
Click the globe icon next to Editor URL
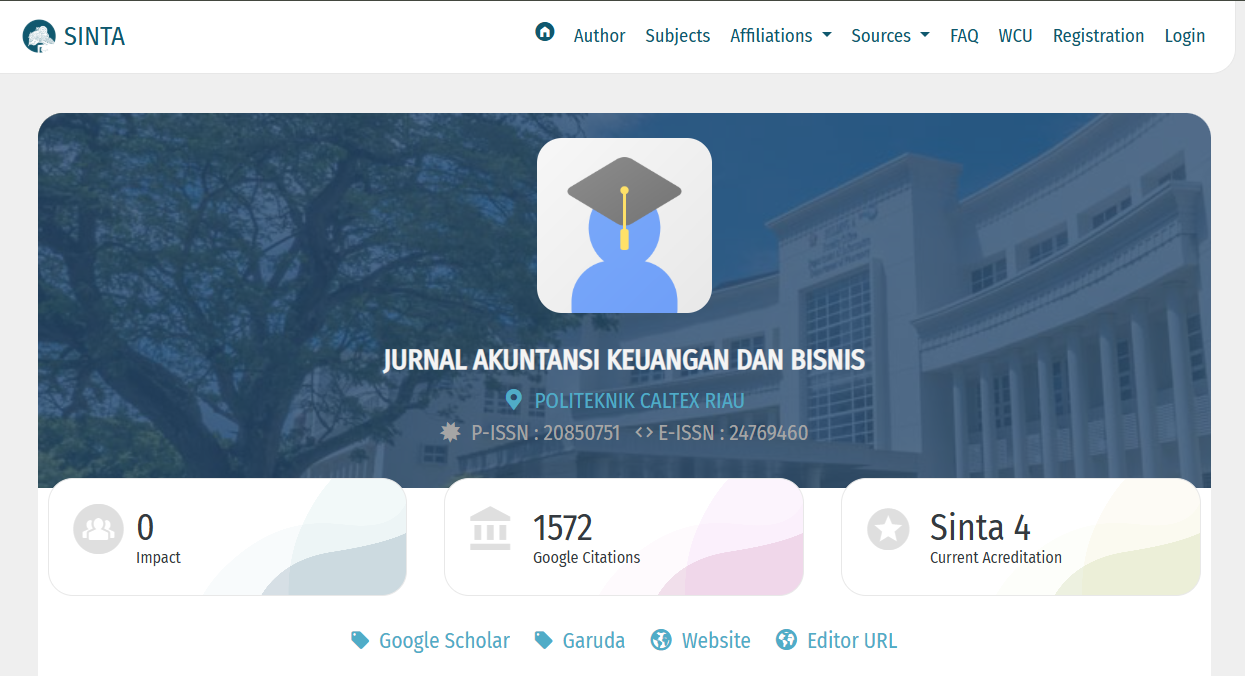coord(786,640)
